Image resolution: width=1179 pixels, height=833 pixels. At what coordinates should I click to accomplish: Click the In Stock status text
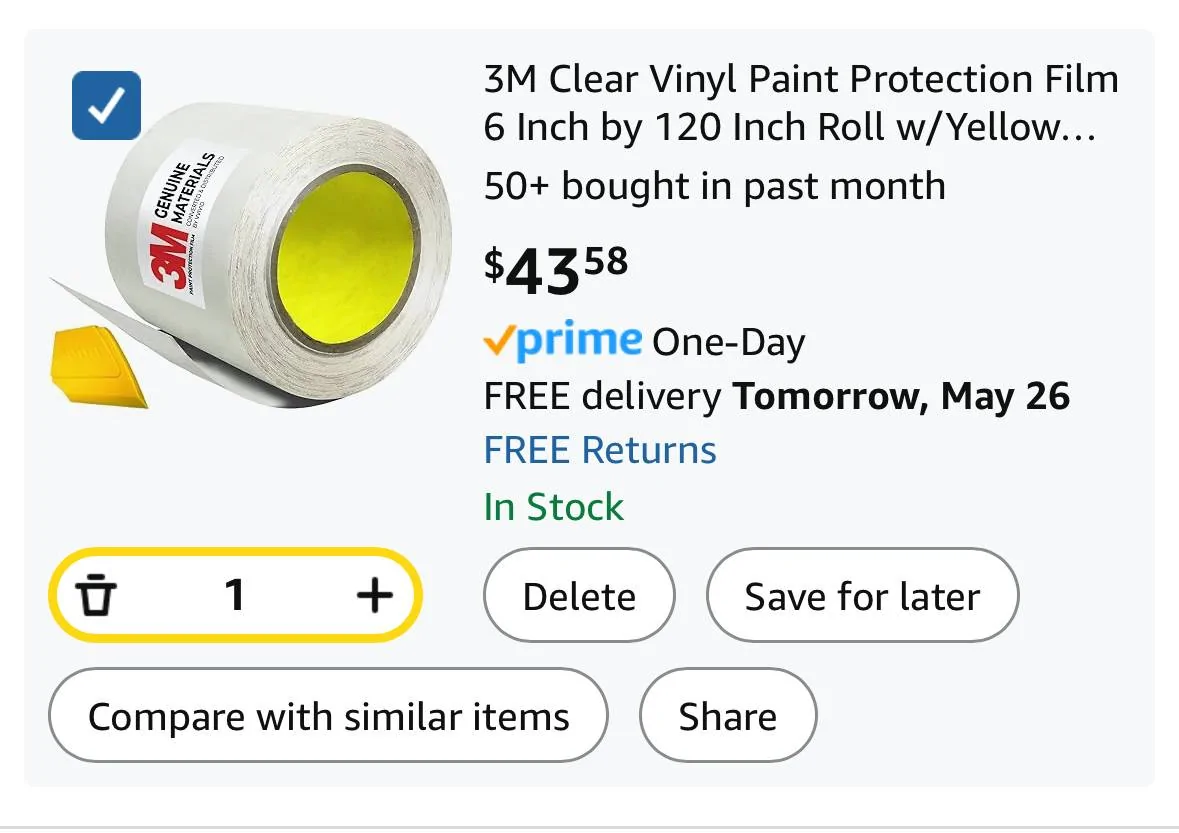click(x=553, y=507)
